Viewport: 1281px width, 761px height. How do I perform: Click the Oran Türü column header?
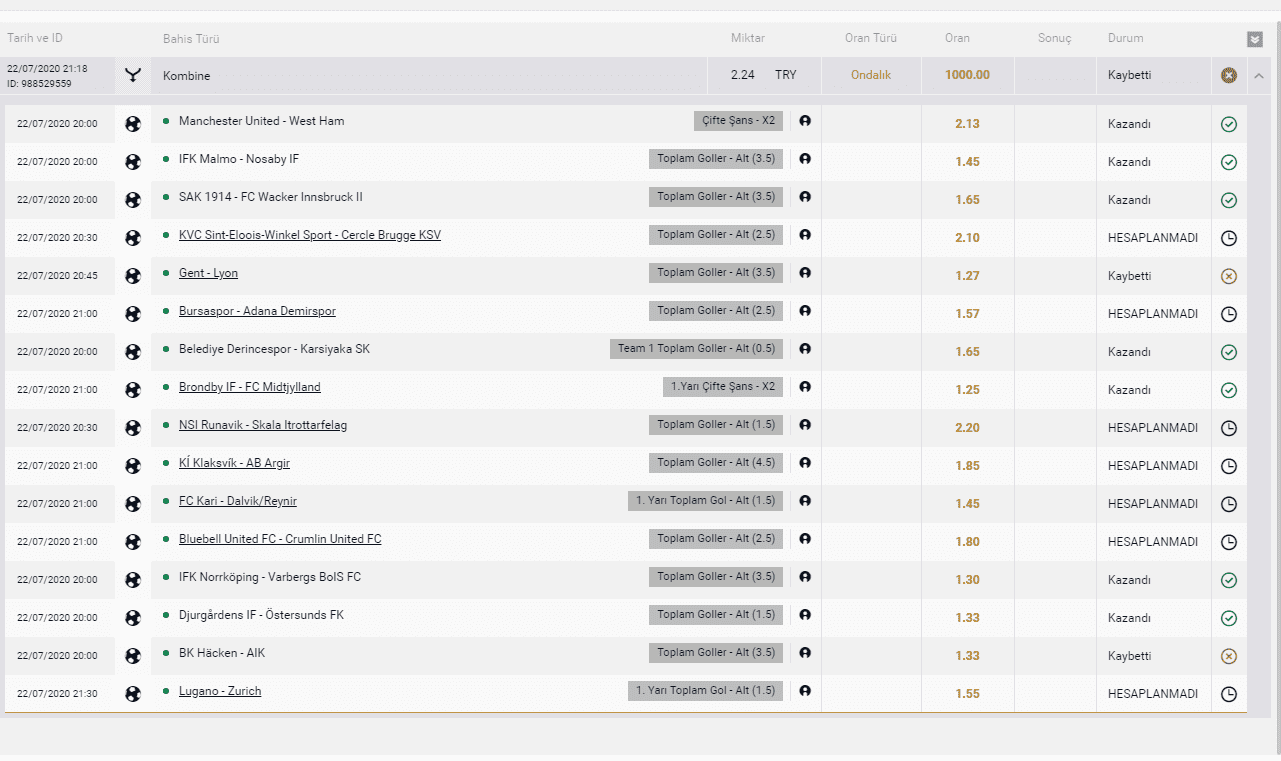[871, 38]
